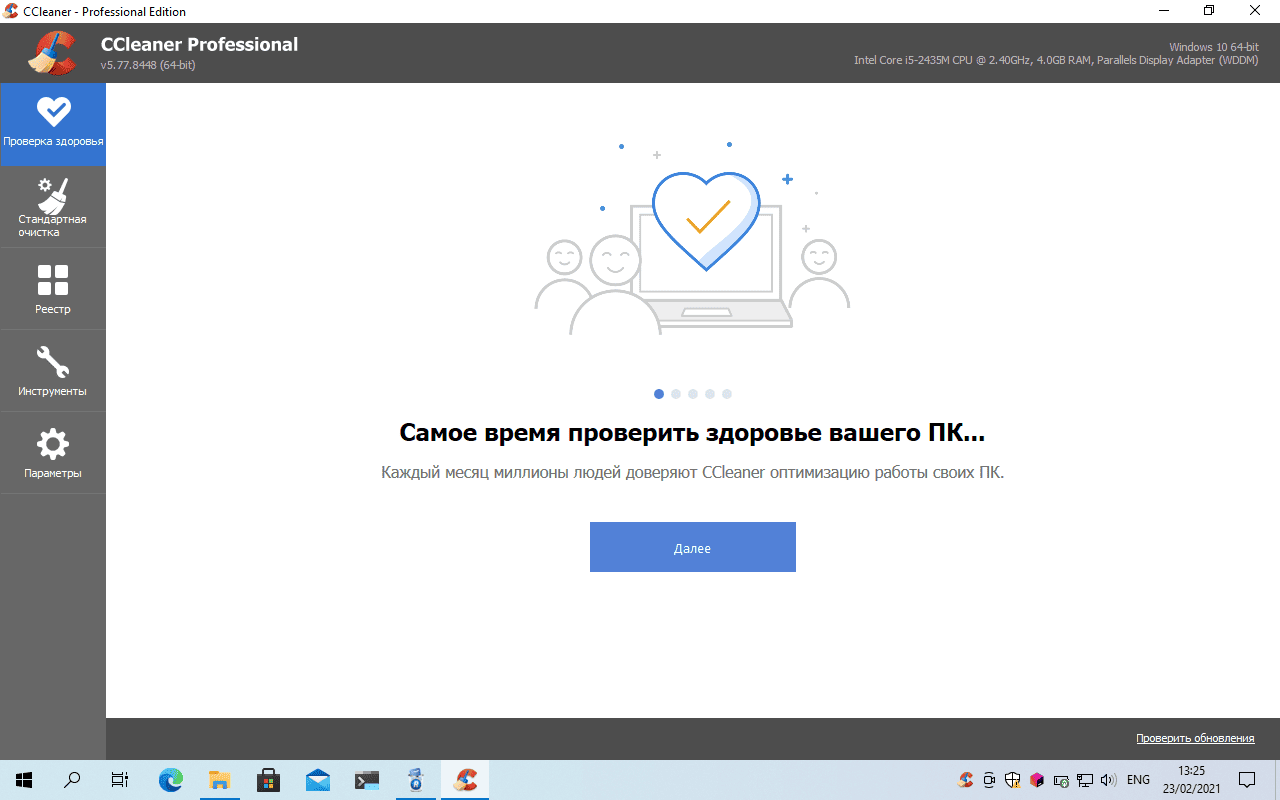Open the Реестр registry cleaner
Screen dimensions: 1280x800
(x=53, y=289)
